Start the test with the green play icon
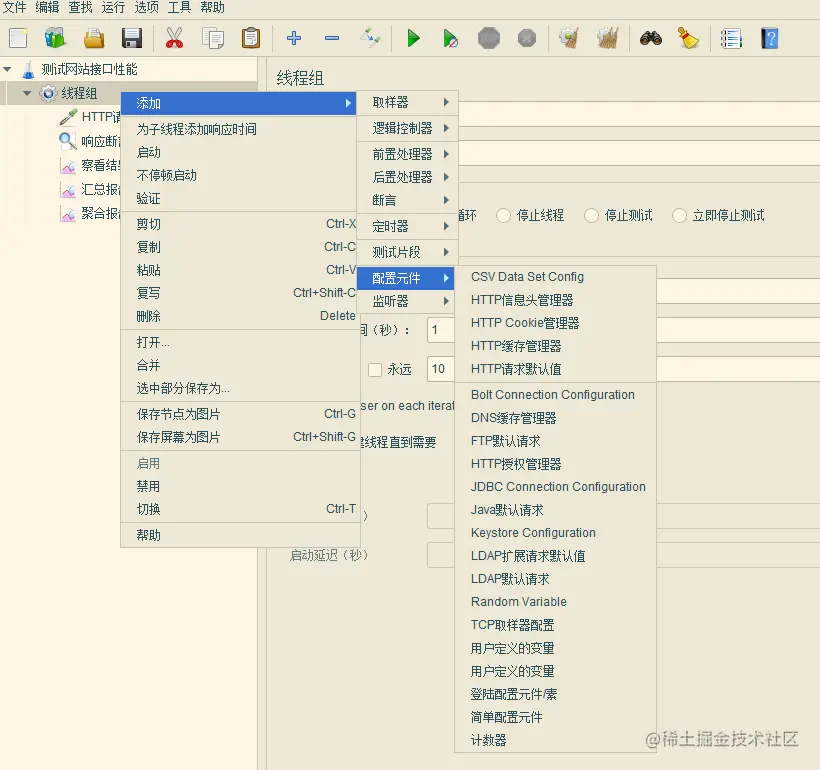This screenshot has width=820, height=770. 413,38
